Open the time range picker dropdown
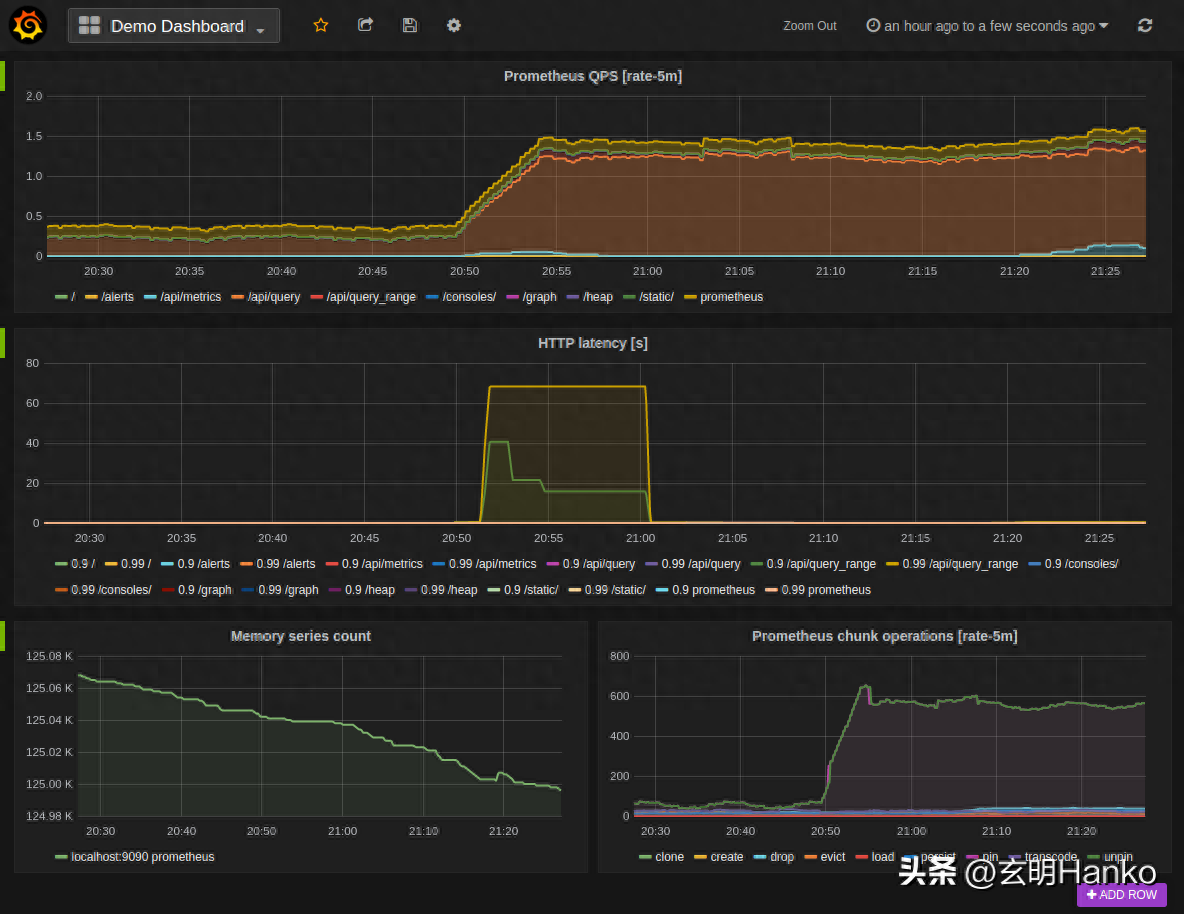 coord(987,26)
